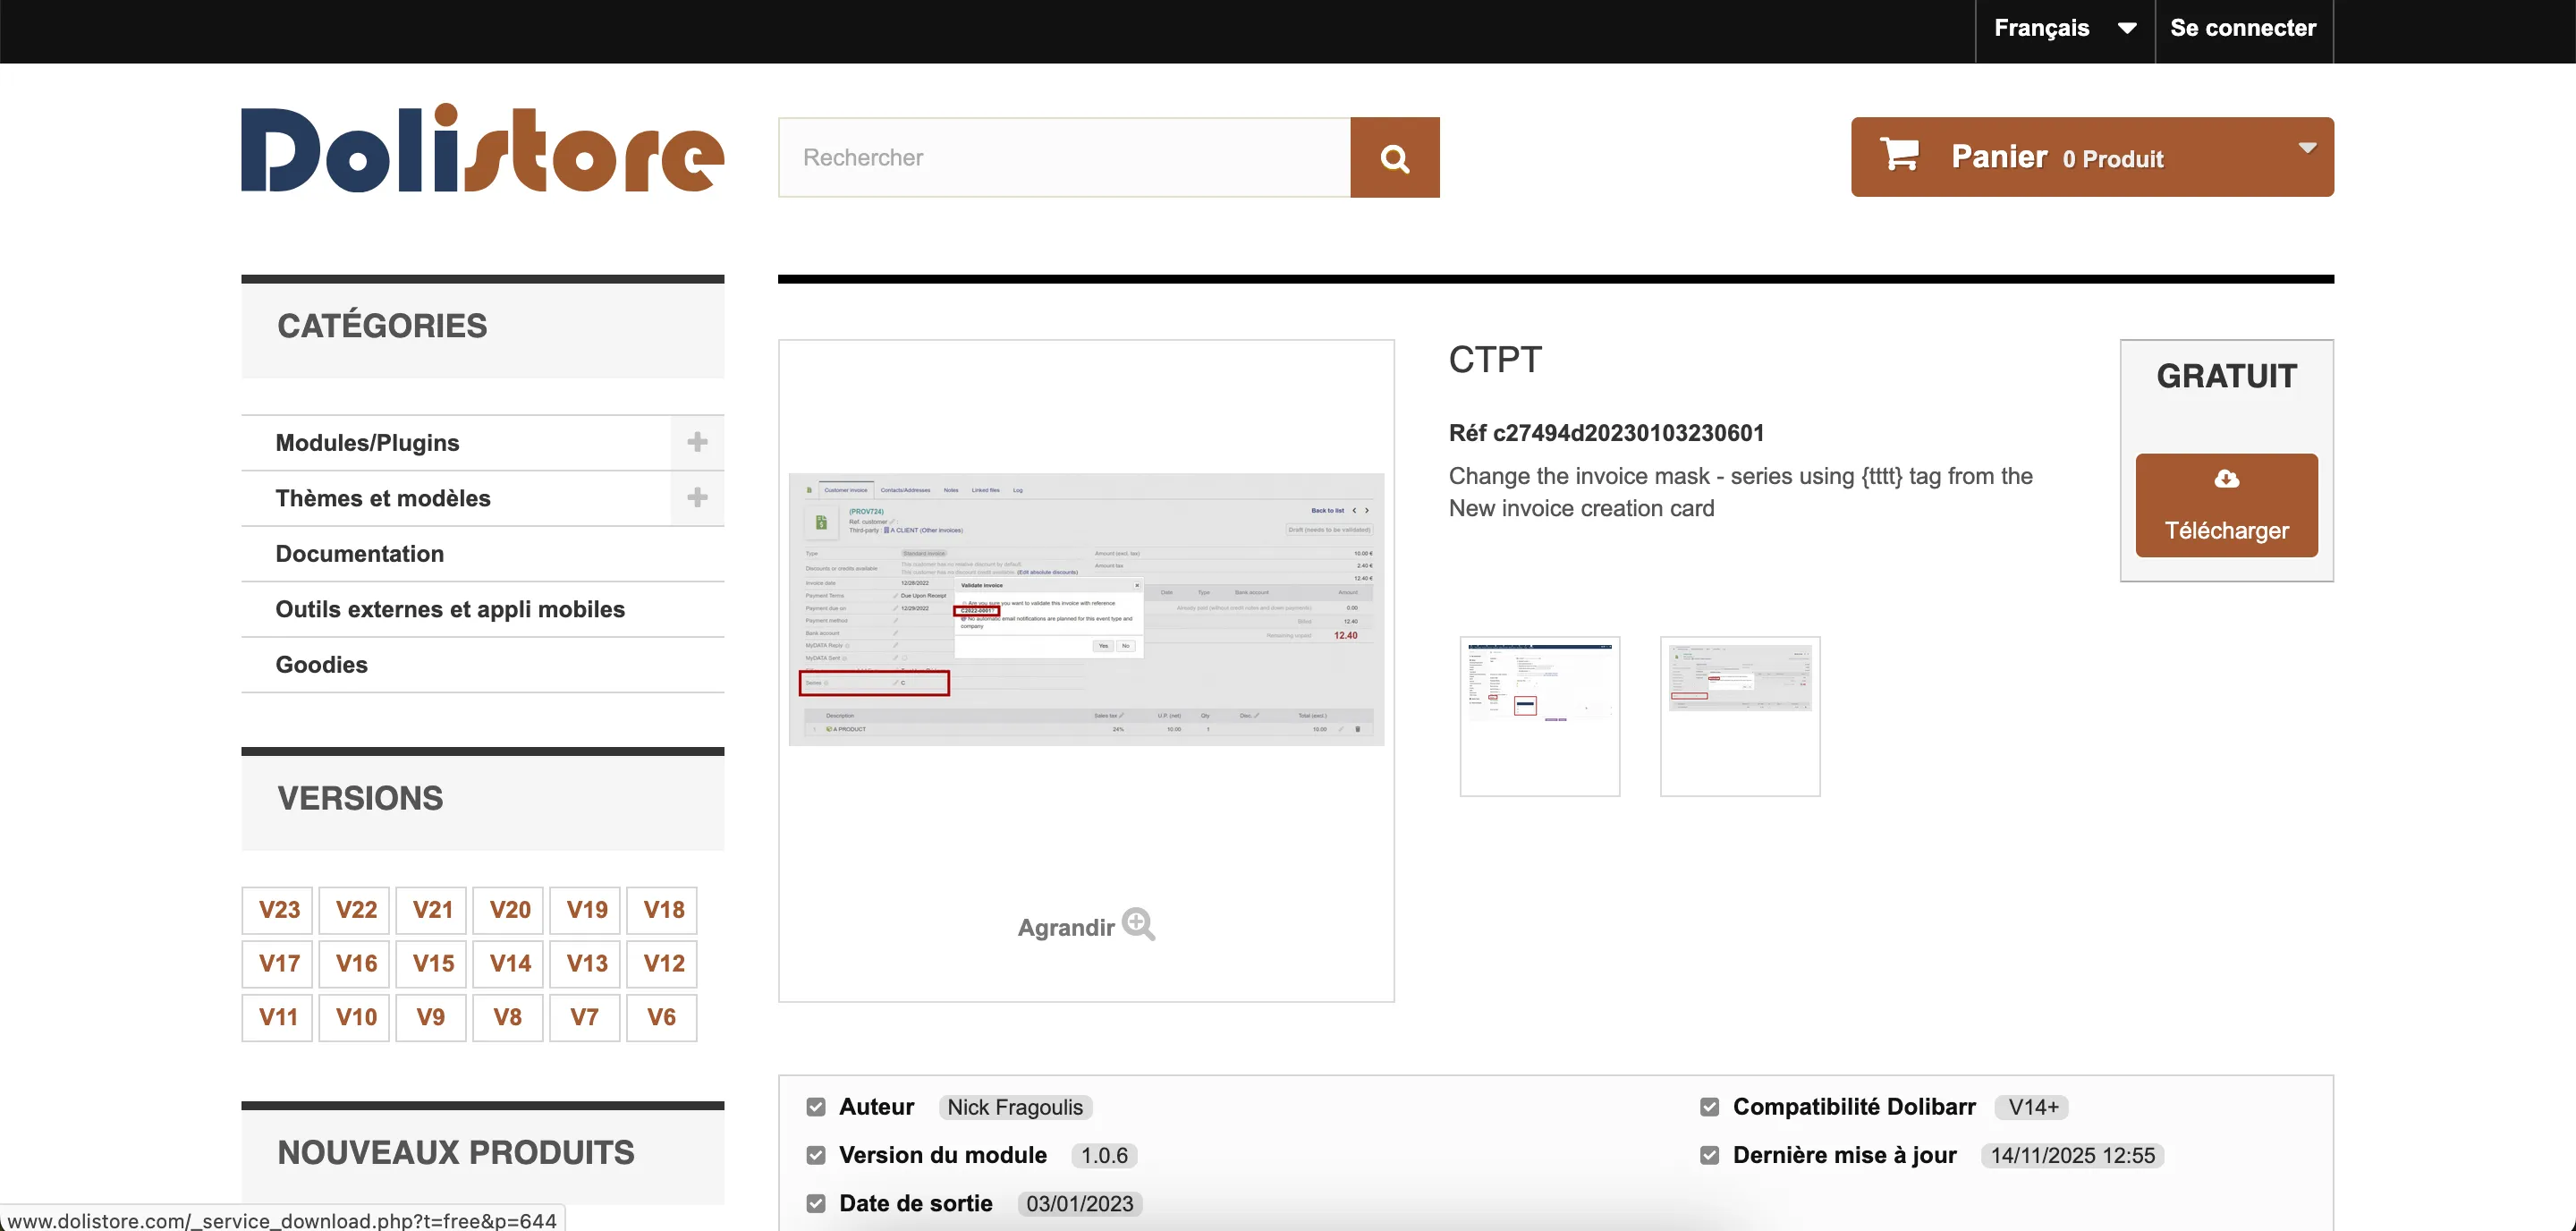Click the 14/11/2025 12:55 update value
The width and height of the screenshot is (2576, 1231).
pyautogui.click(x=2072, y=1155)
